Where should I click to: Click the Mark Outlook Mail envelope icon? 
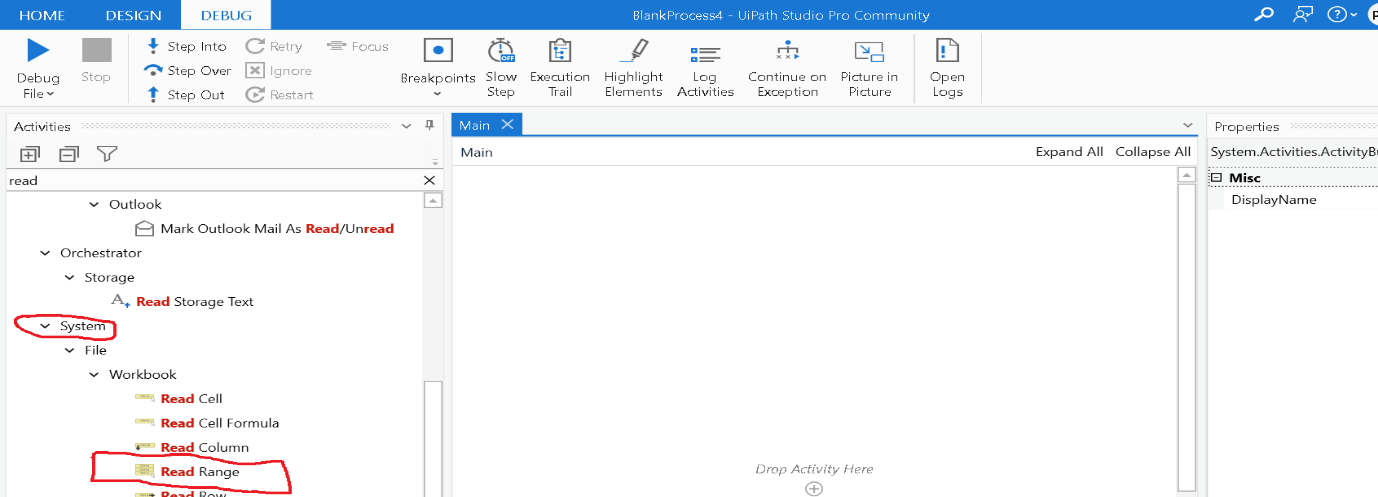145,228
